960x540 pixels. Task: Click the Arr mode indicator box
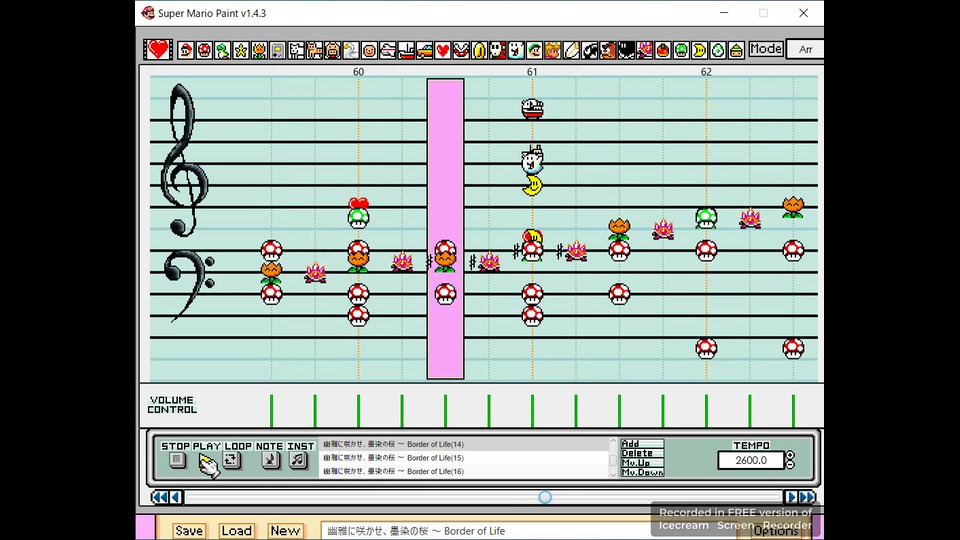point(805,49)
